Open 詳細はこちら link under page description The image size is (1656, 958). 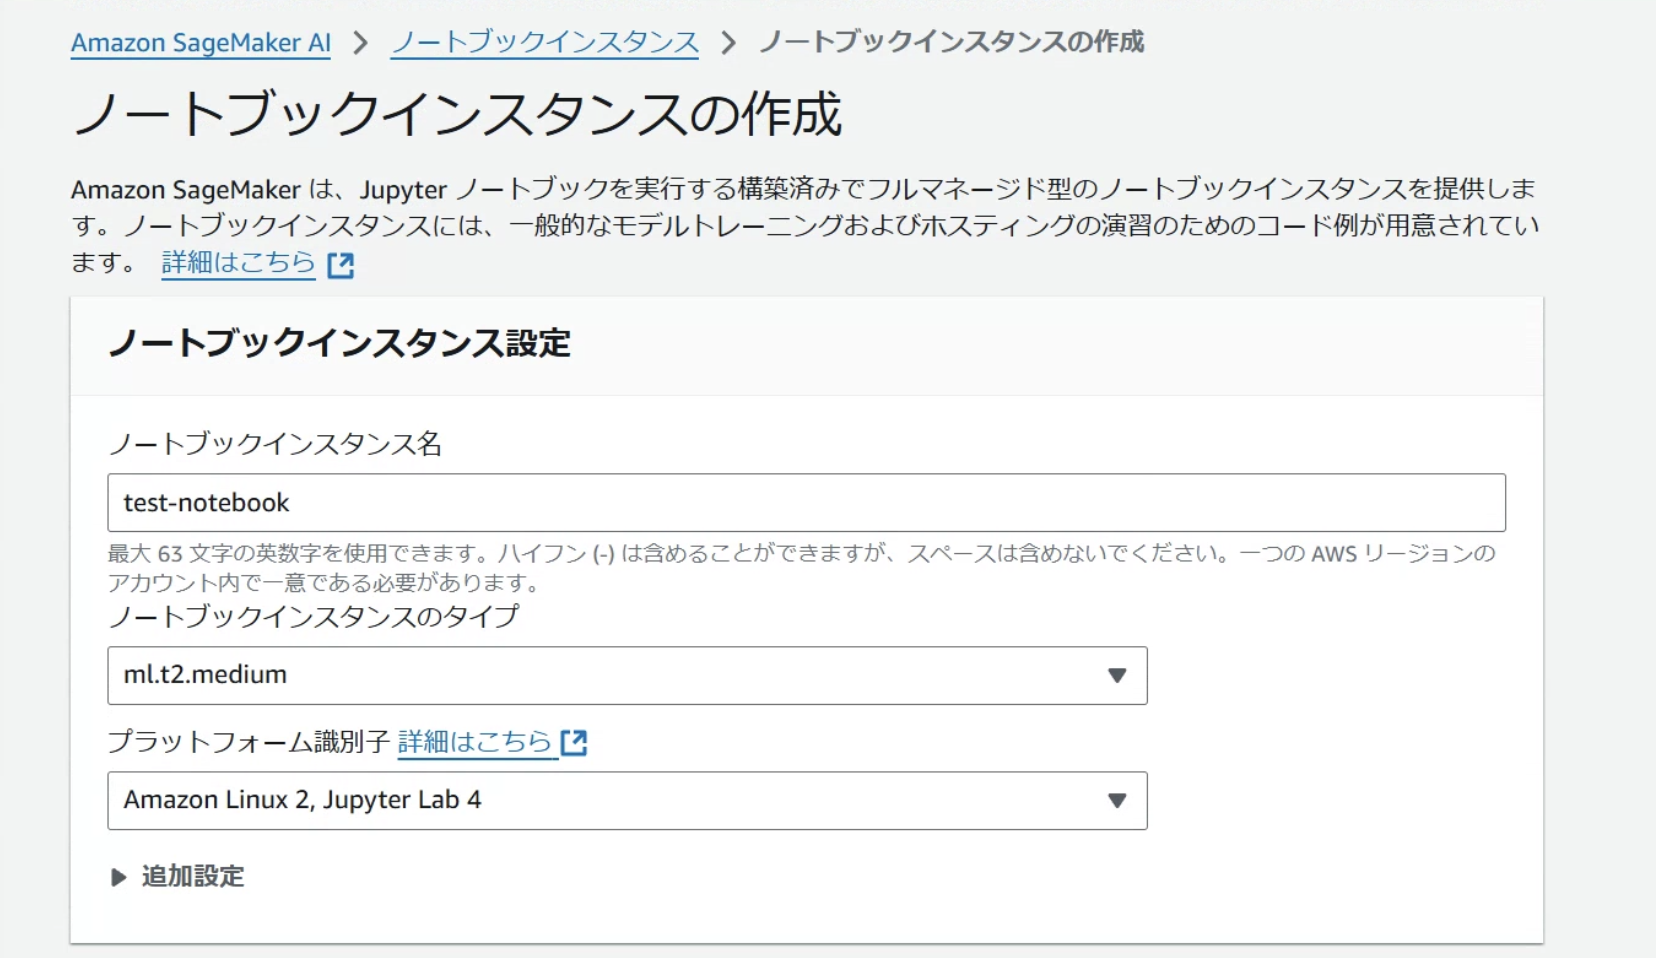pos(237,262)
